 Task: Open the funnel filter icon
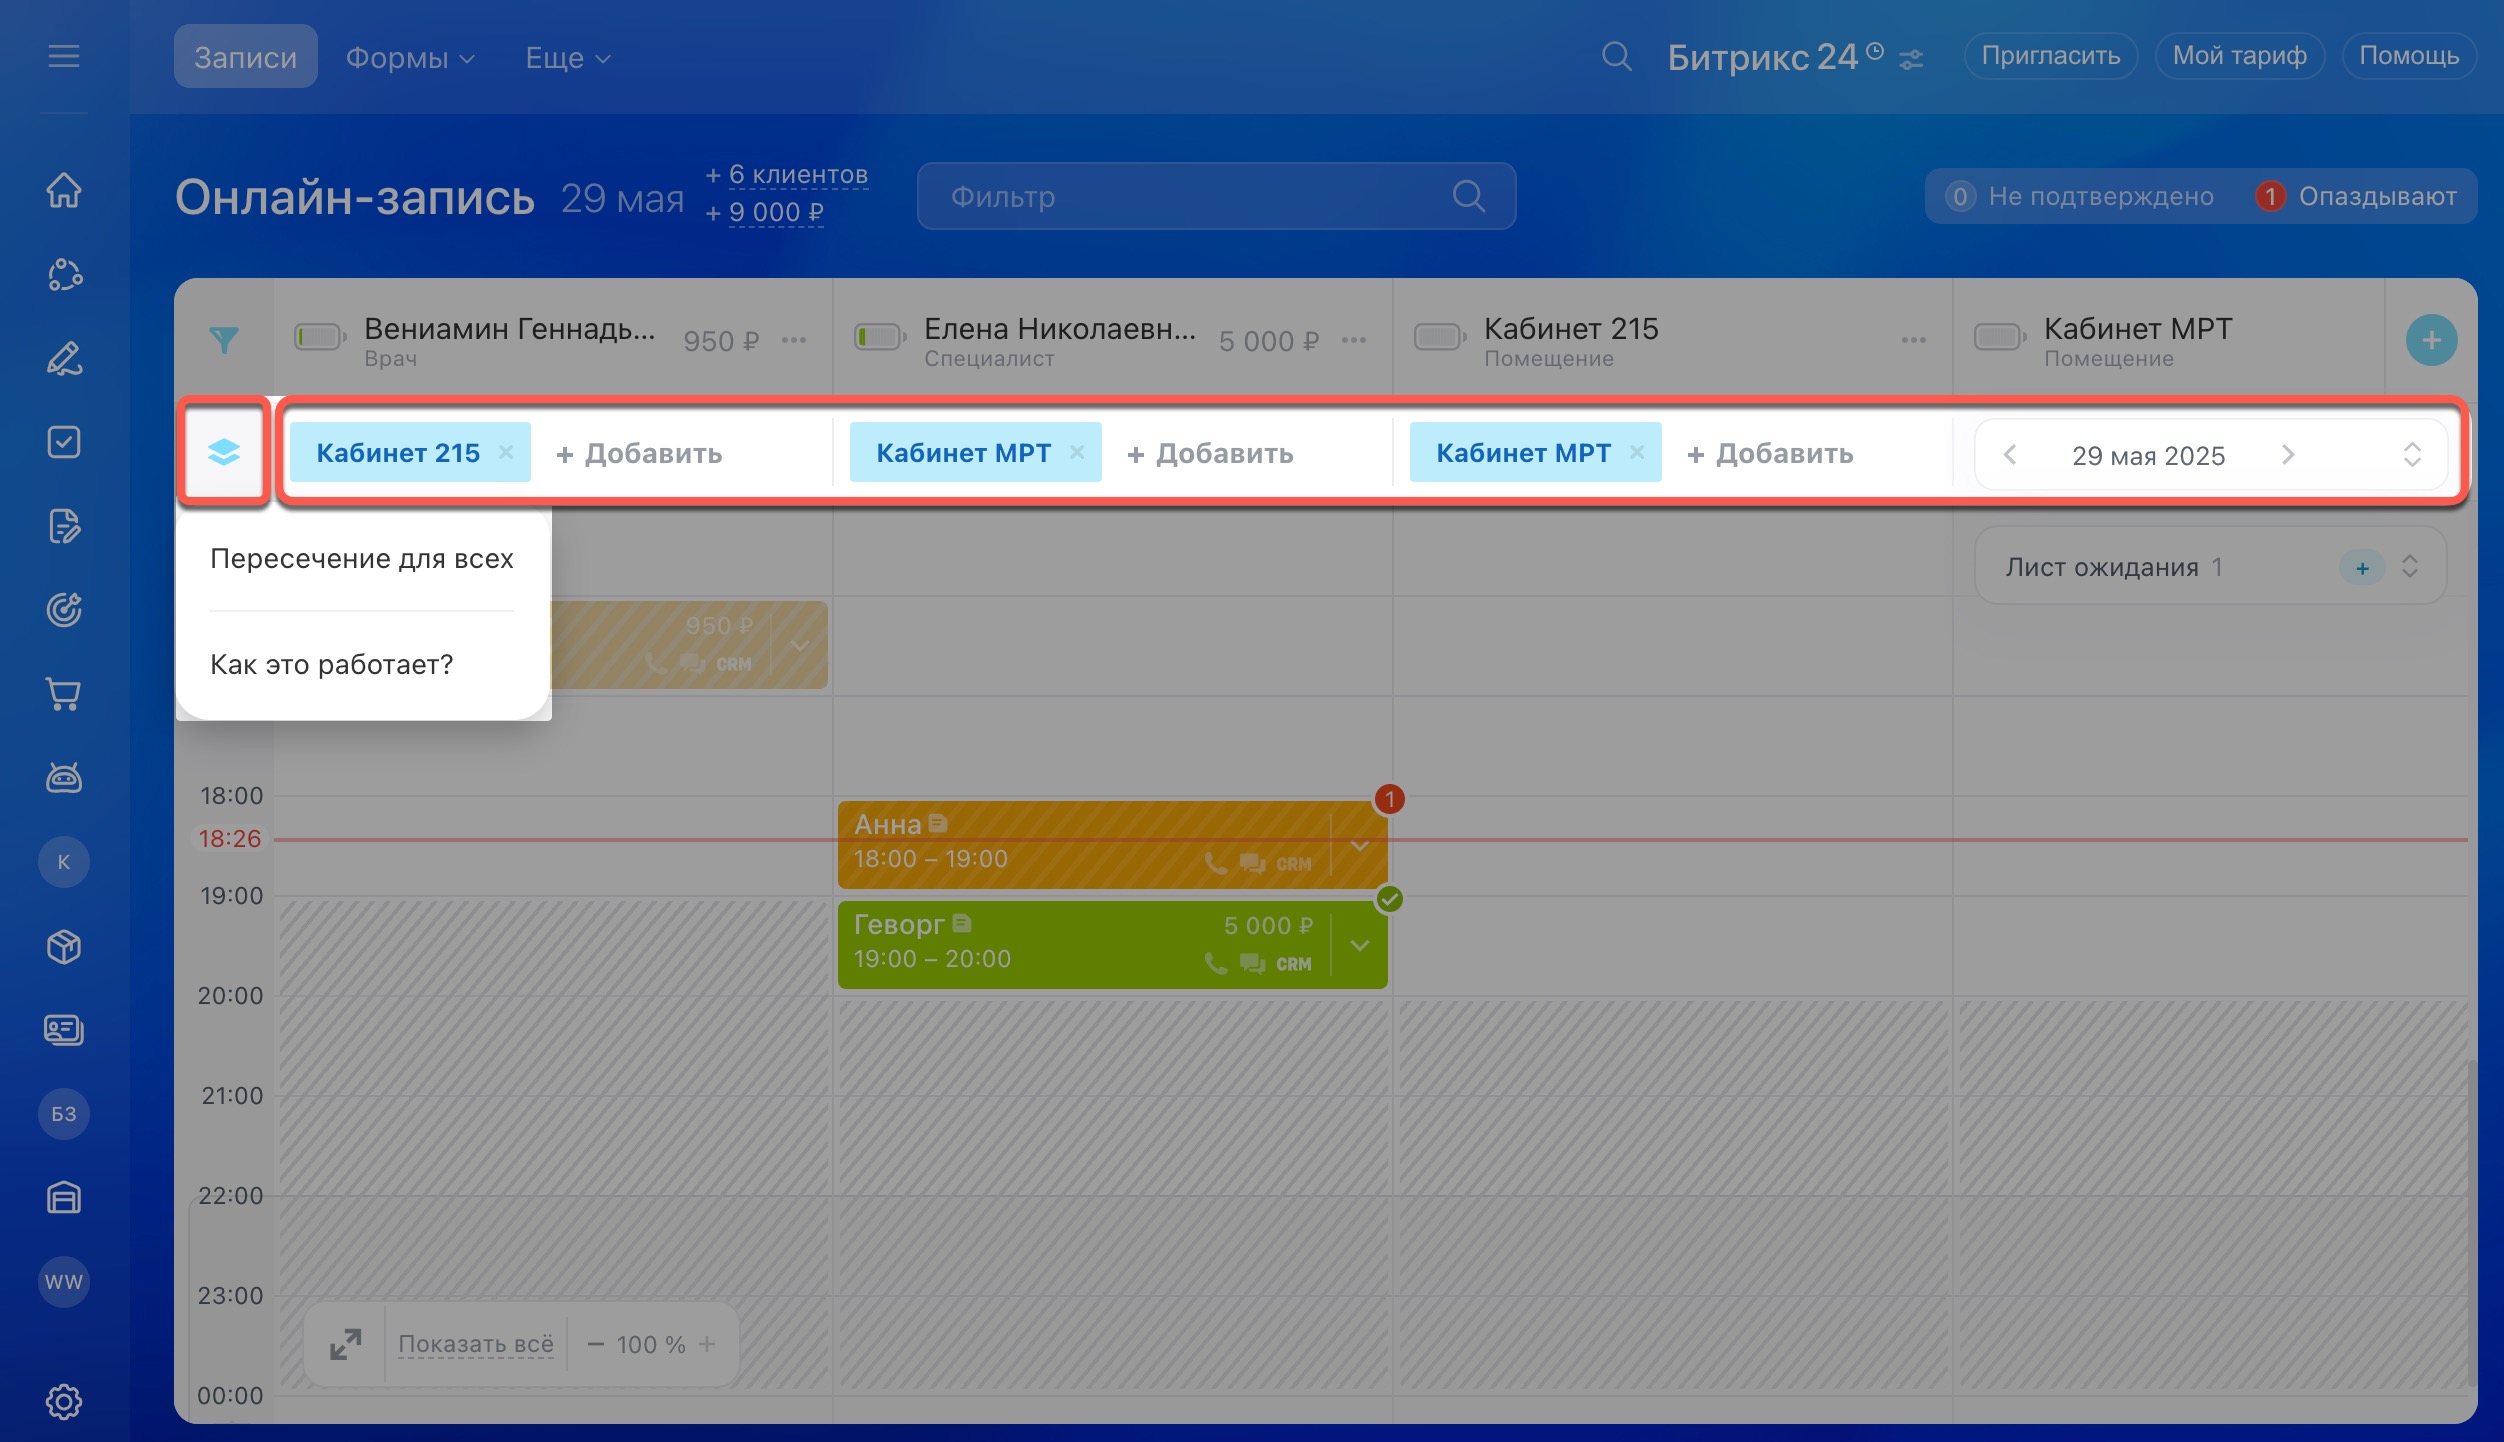224,340
